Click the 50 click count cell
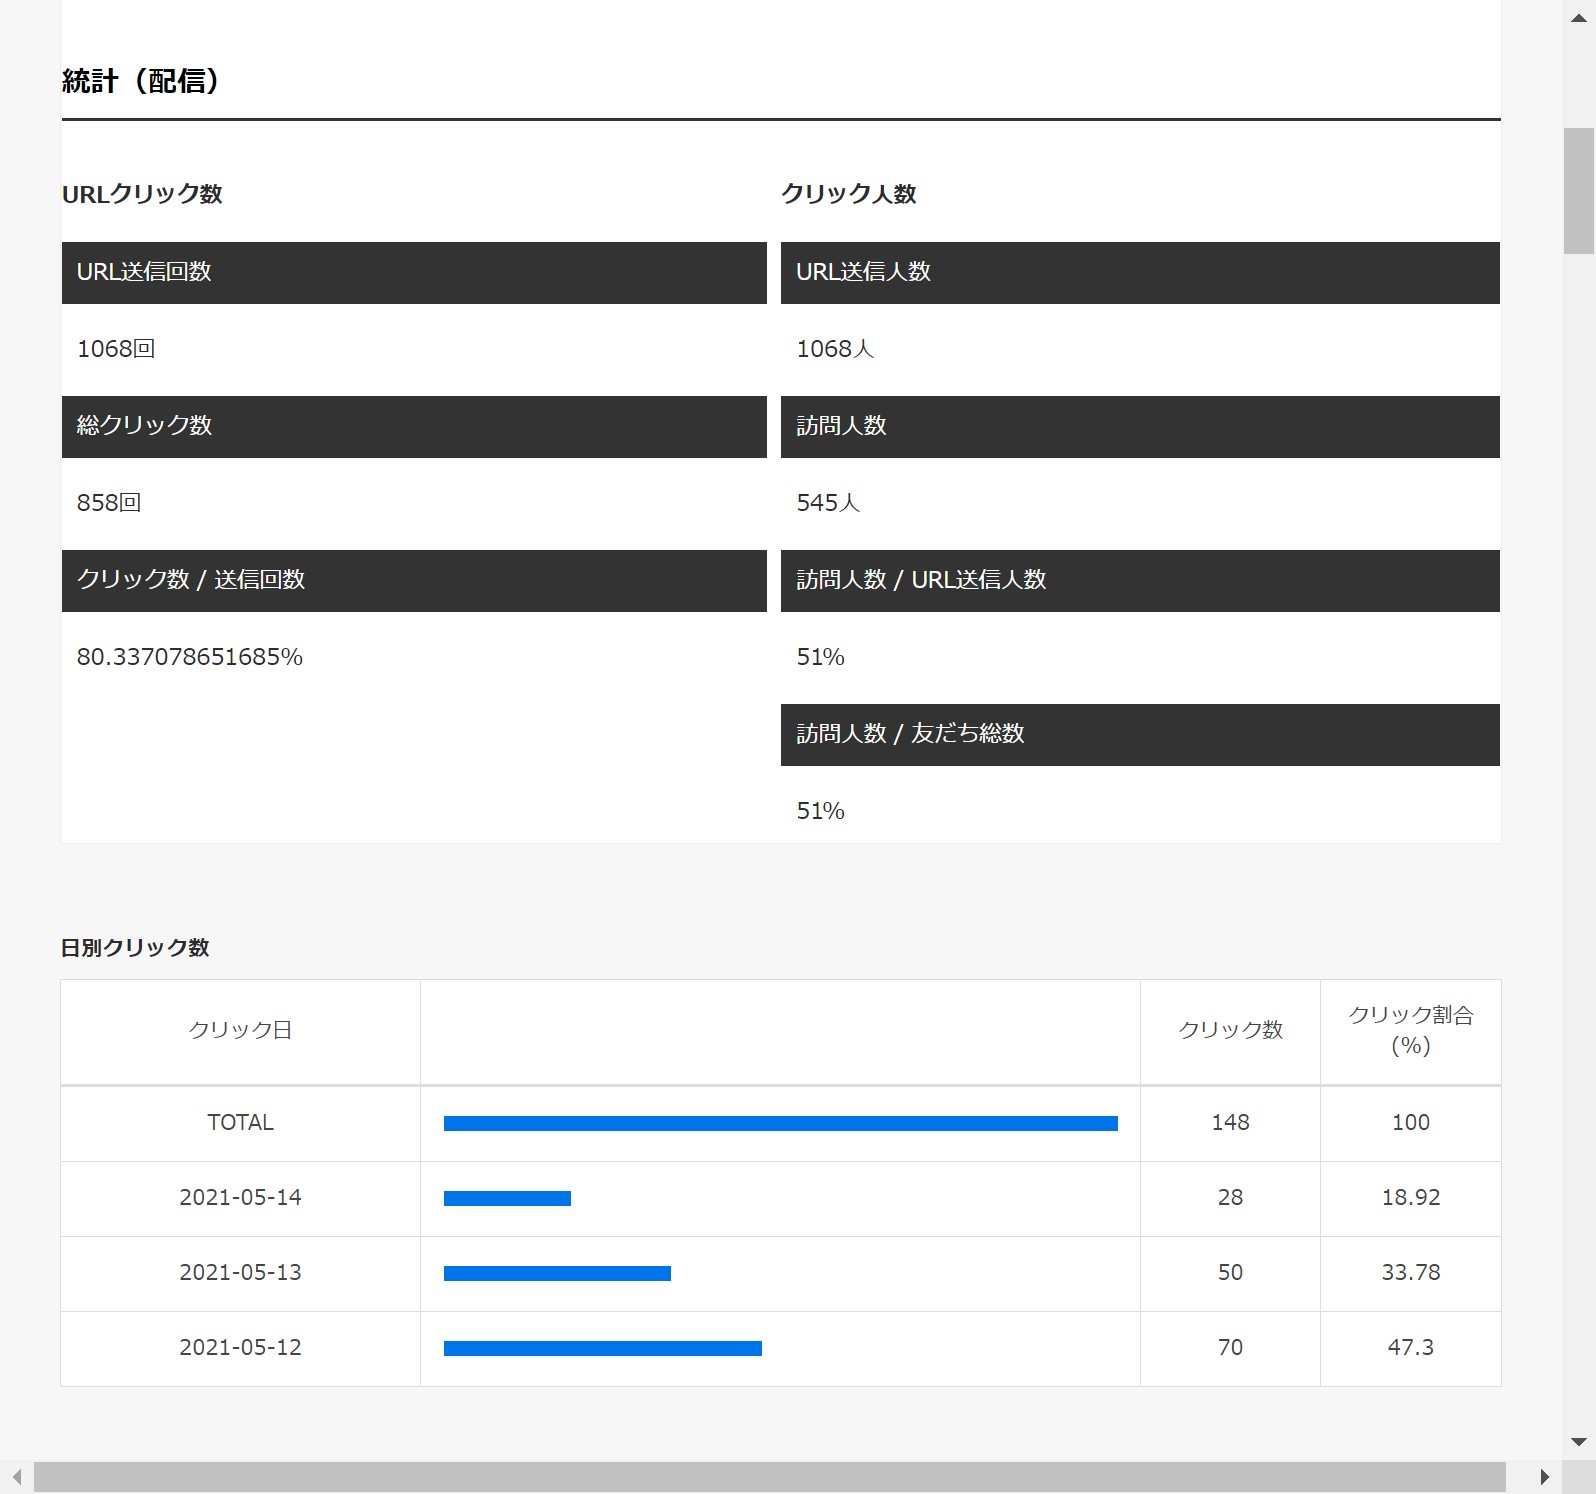Viewport: 1596px width, 1494px height. coord(1230,1273)
